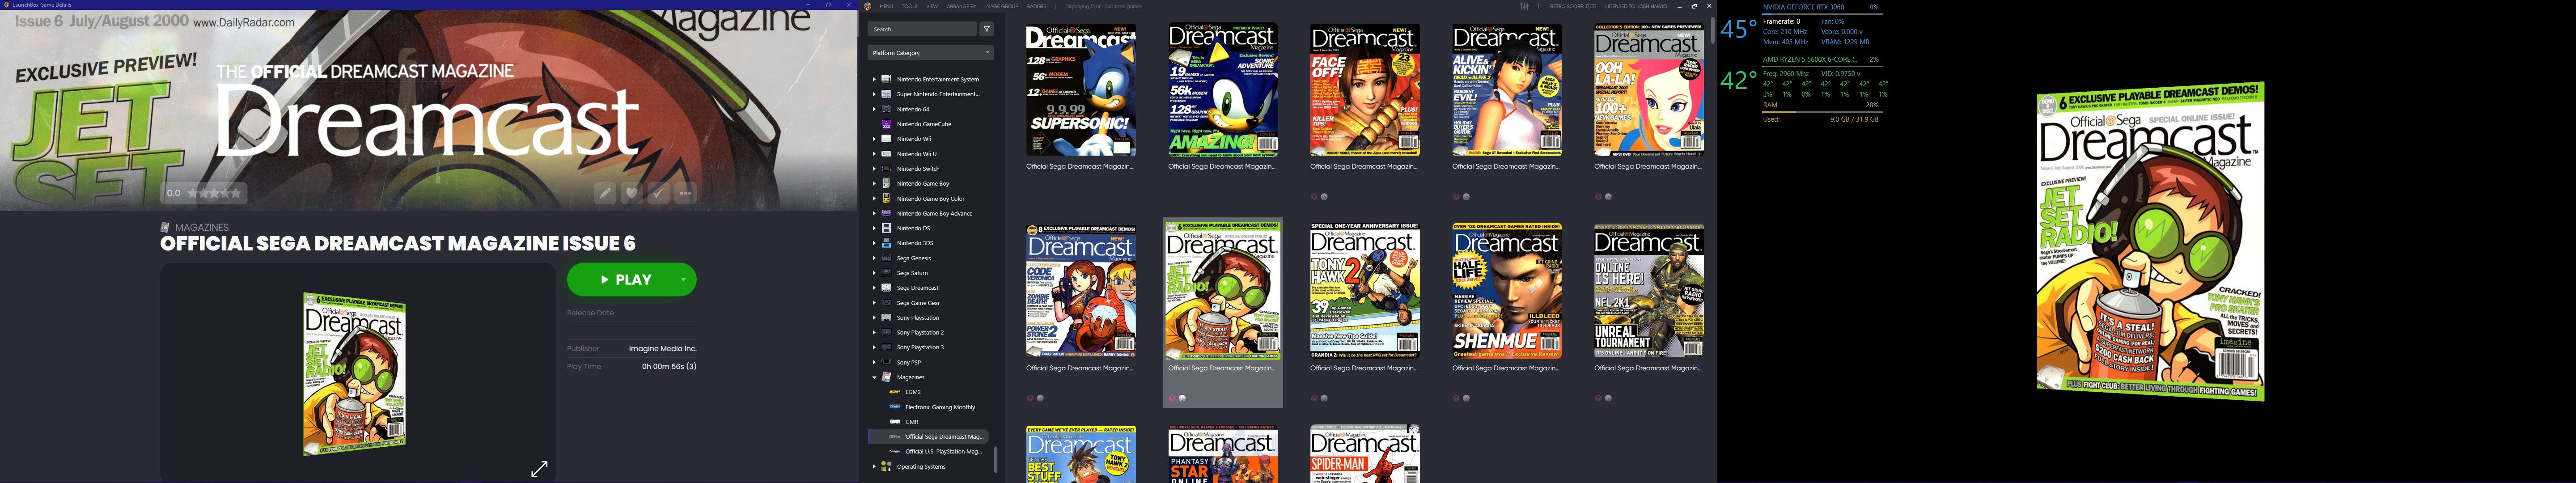Open the ARRANGE BY menu
Screen dimensions: 2576x483
coord(961,6)
